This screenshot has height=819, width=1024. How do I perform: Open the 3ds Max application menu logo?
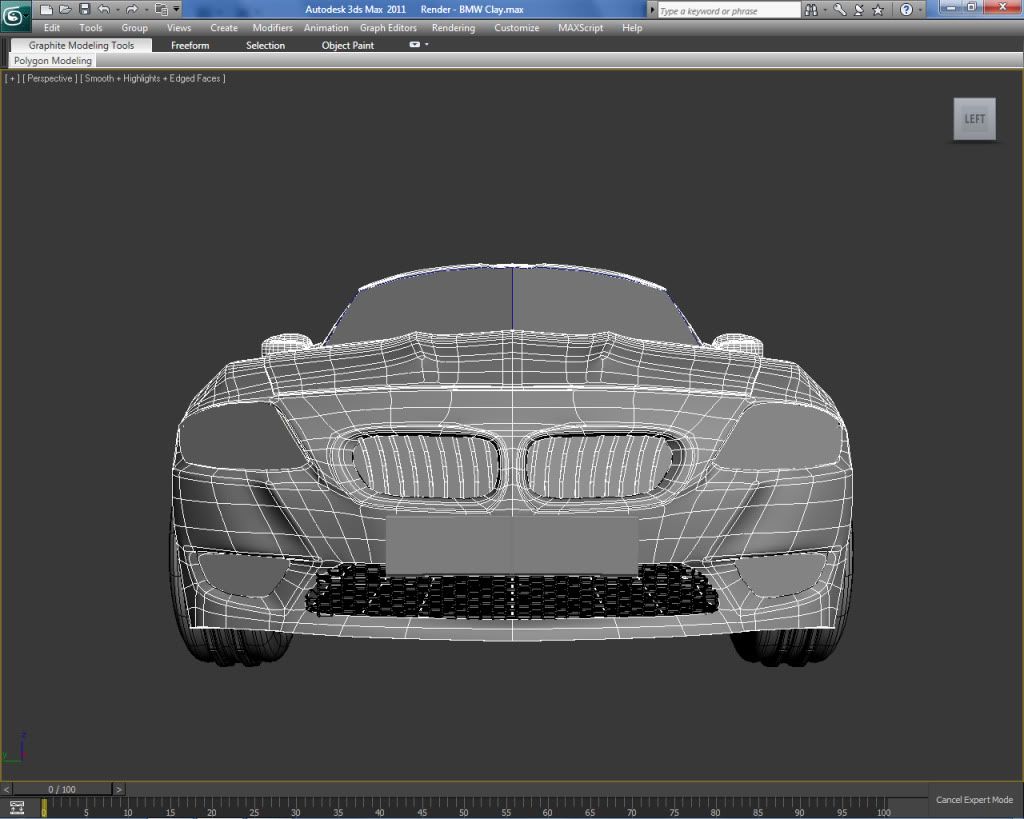(x=14, y=16)
